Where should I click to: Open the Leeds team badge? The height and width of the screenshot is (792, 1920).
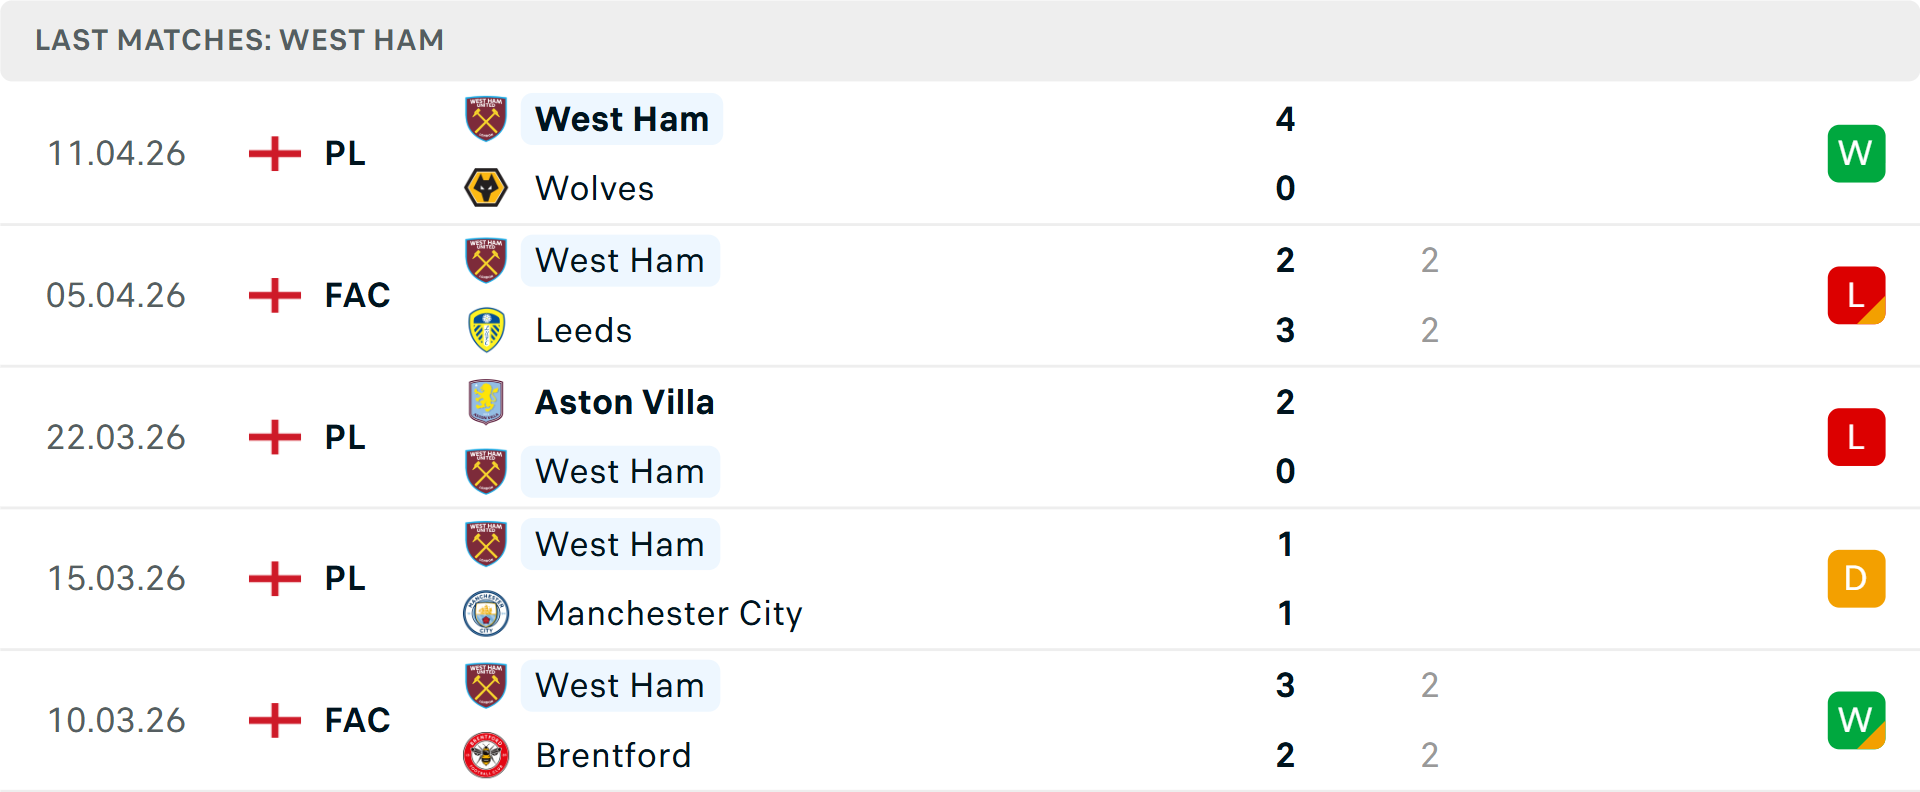tap(486, 330)
